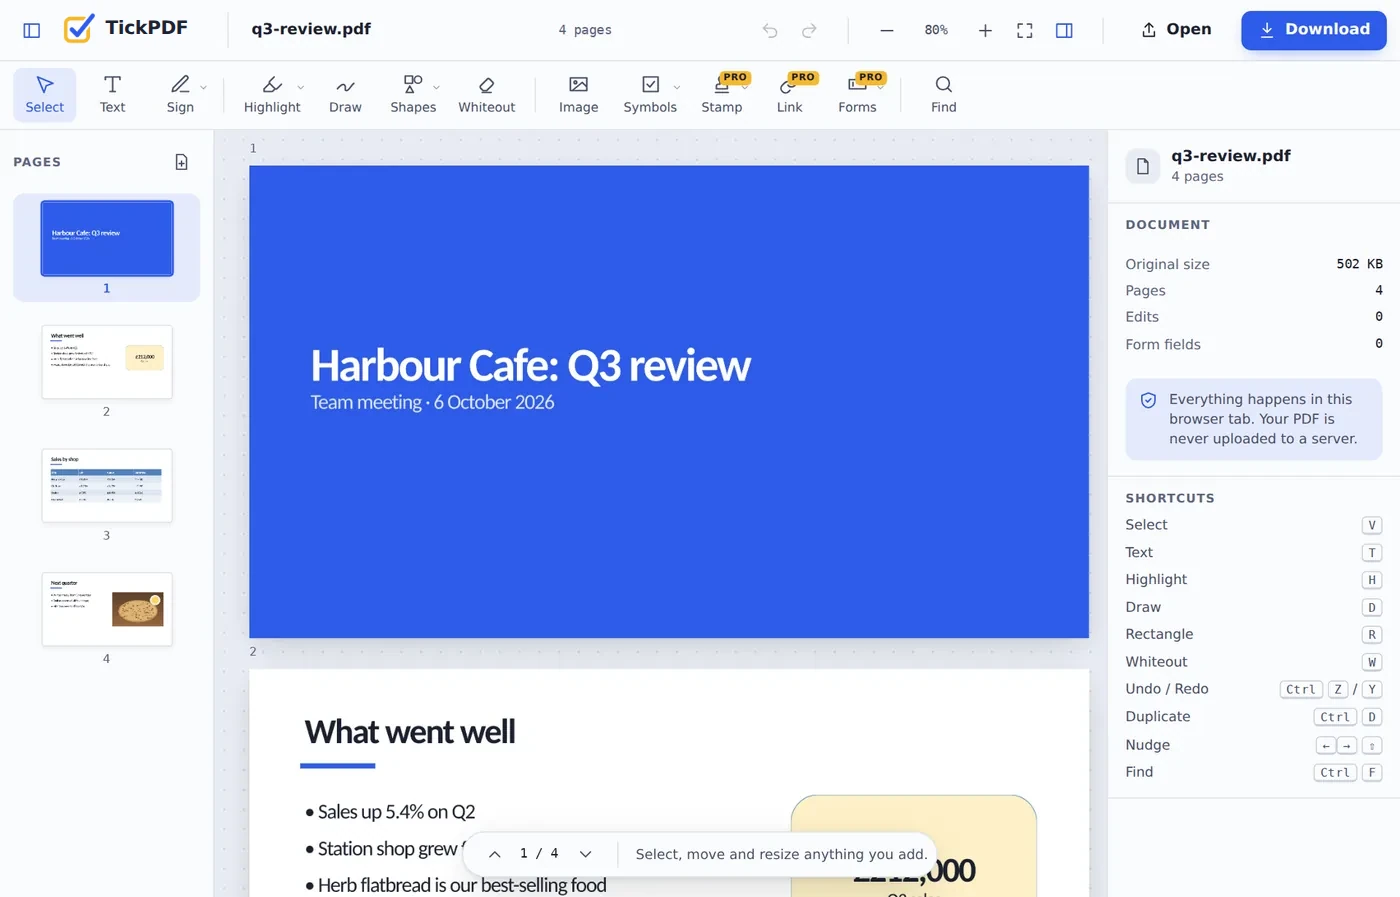
Task: Toggle the left pages sidebar
Action: coord(32,30)
